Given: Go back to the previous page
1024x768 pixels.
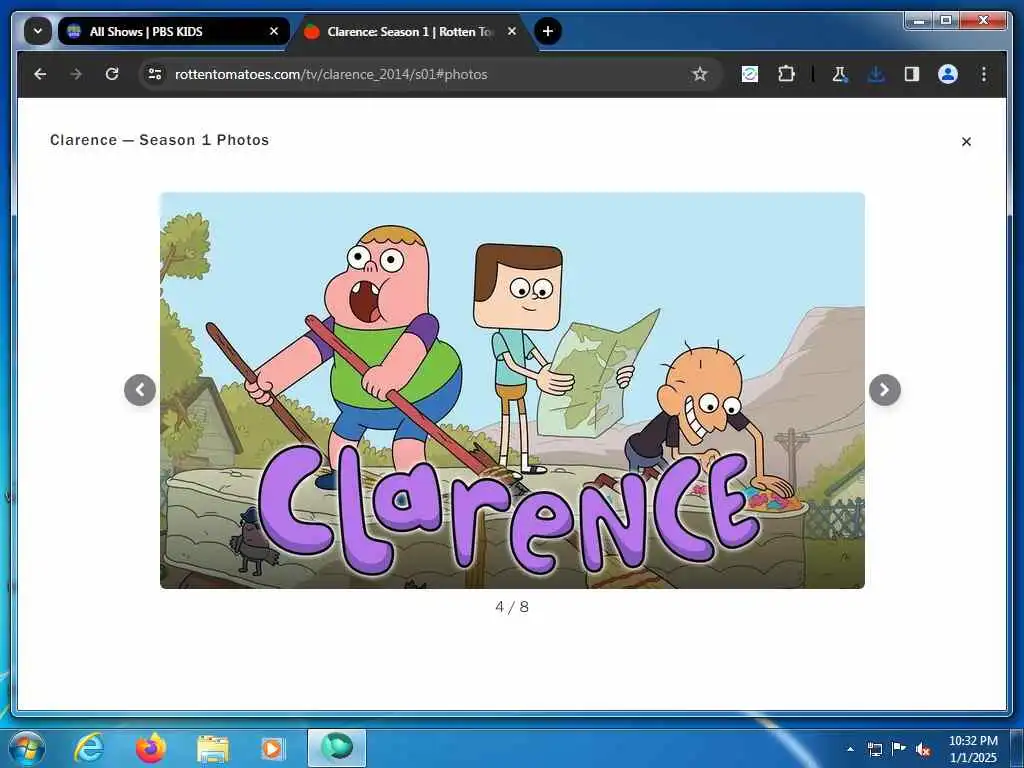Looking at the screenshot, I should (x=40, y=74).
